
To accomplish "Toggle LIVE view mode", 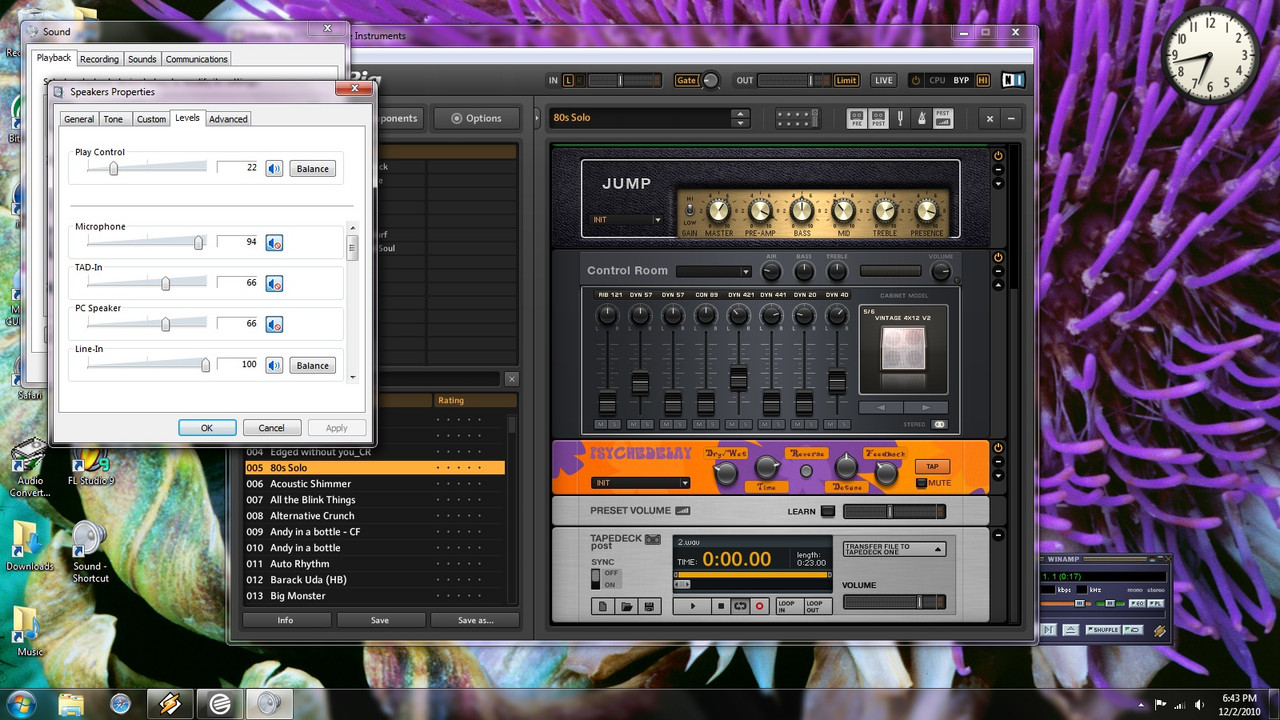I will click(884, 80).
